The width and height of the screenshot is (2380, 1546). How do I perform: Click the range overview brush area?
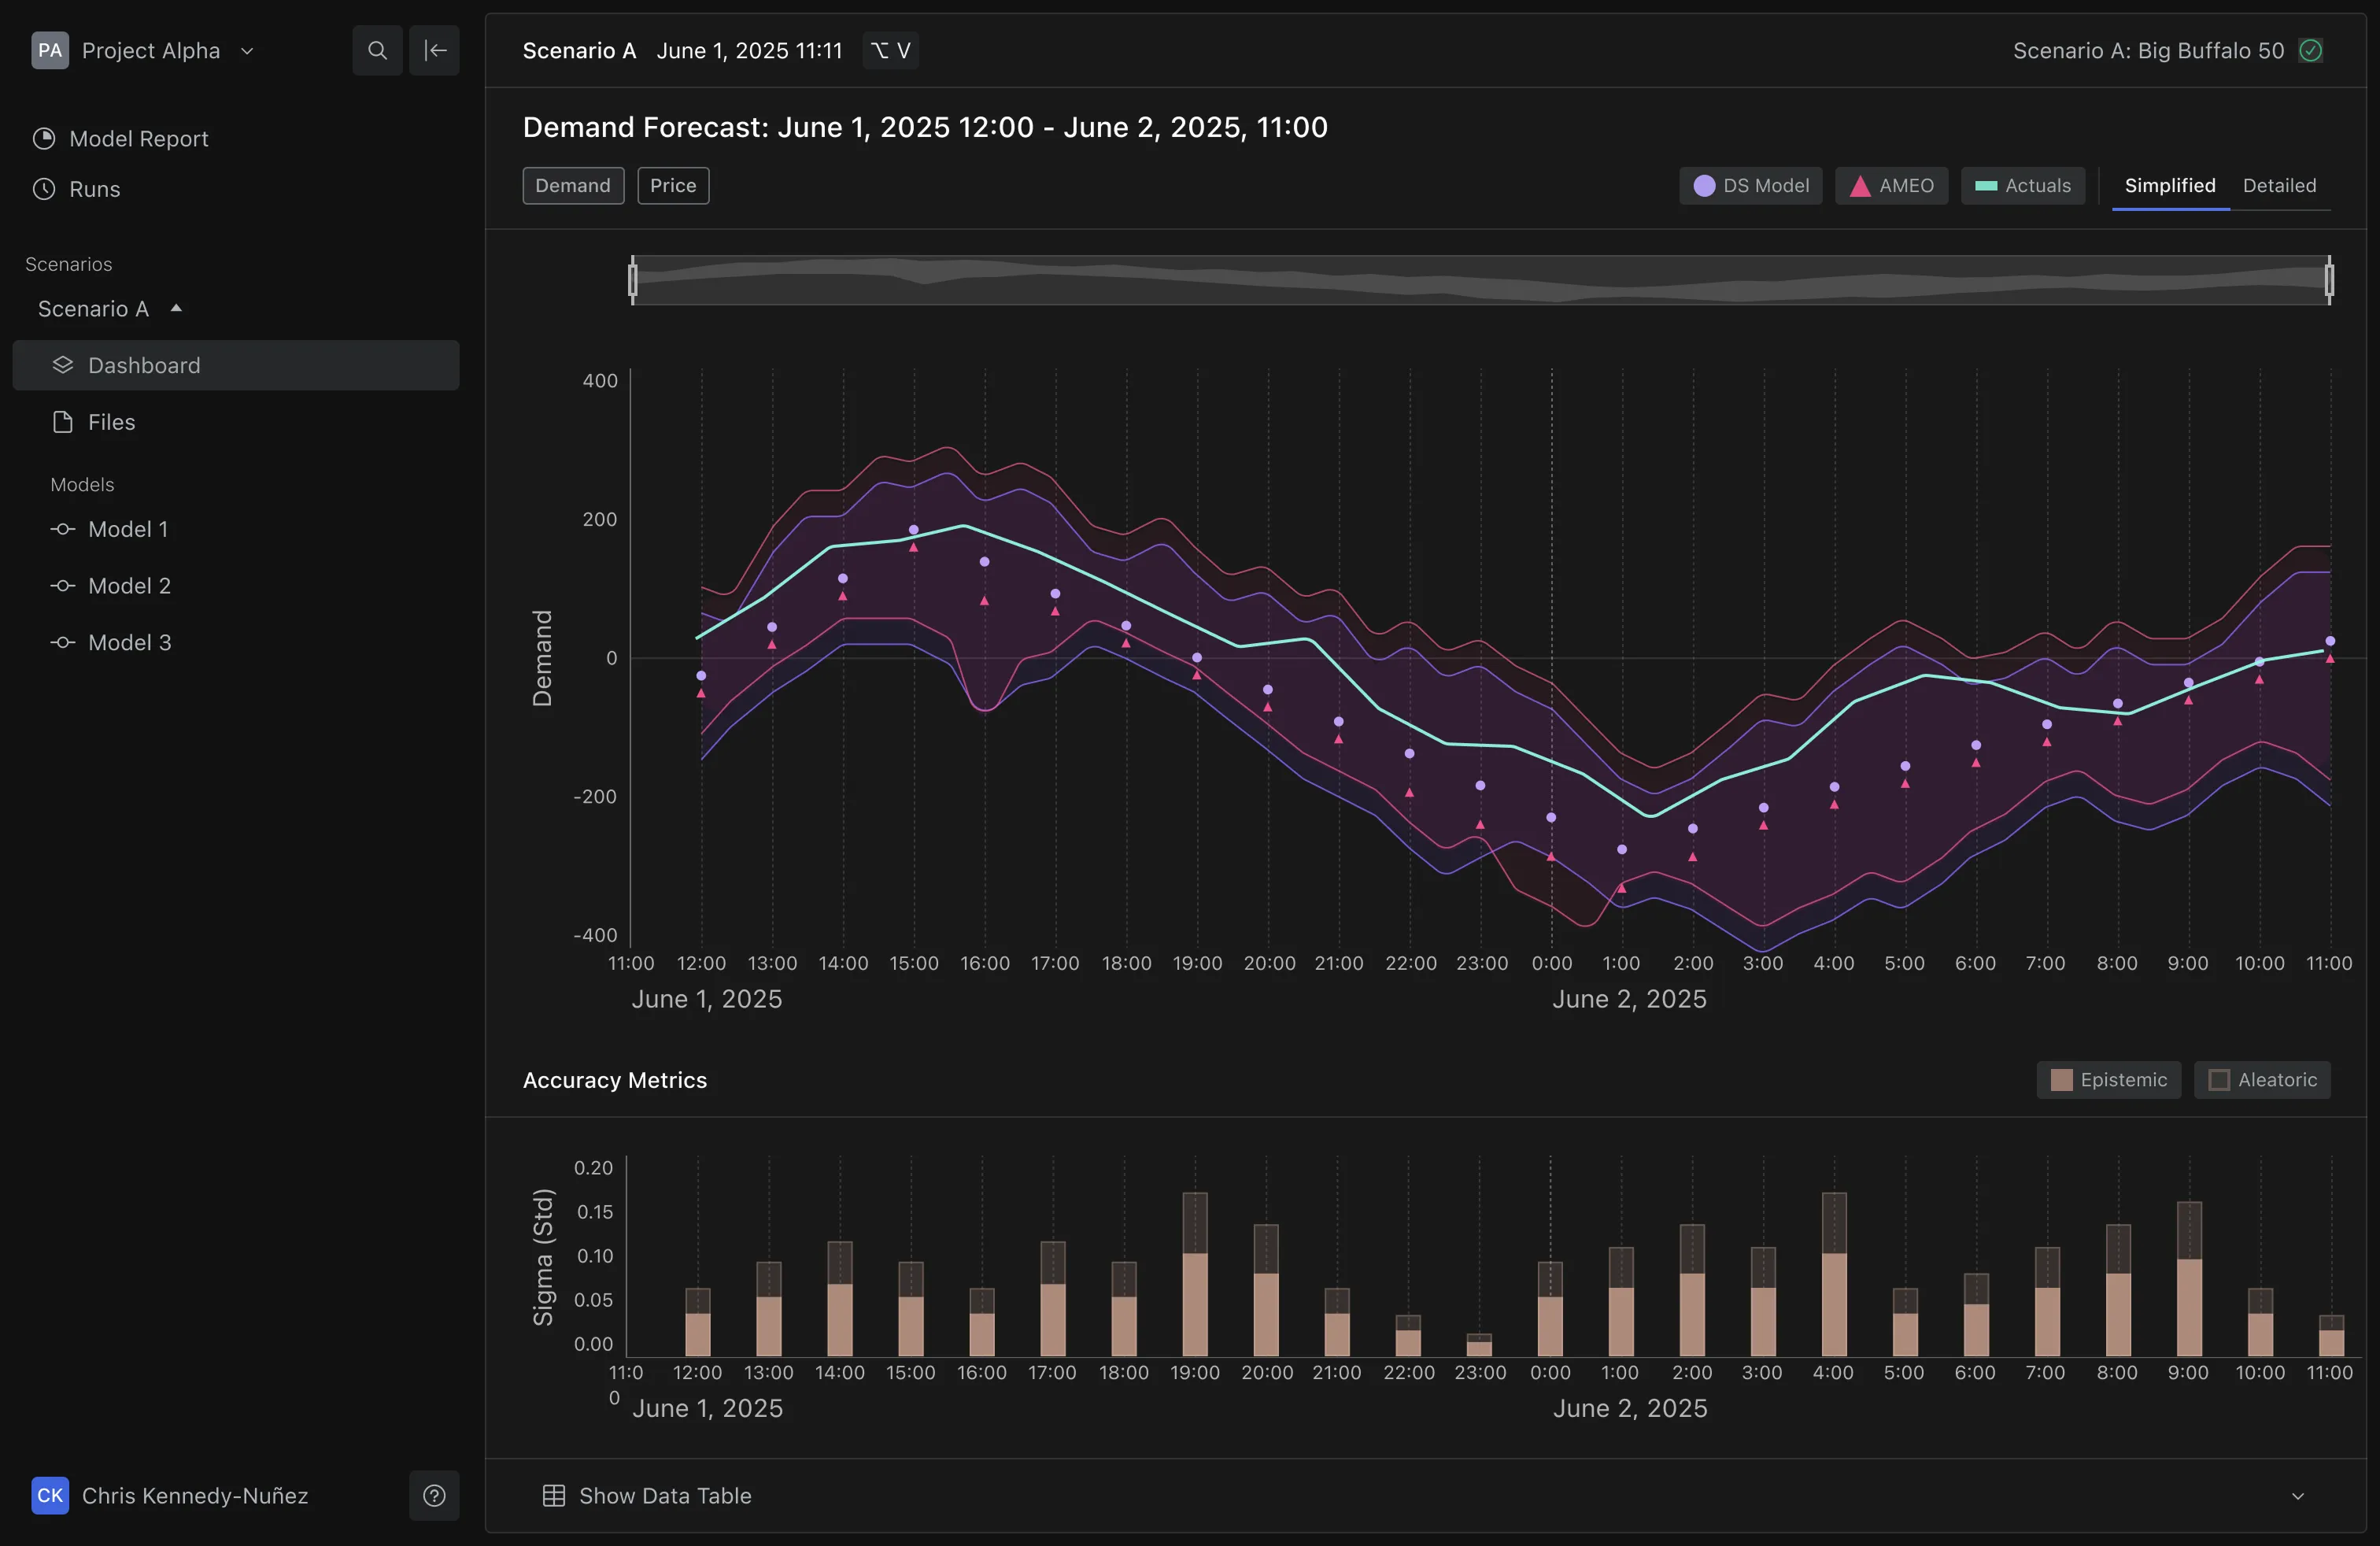1481,280
